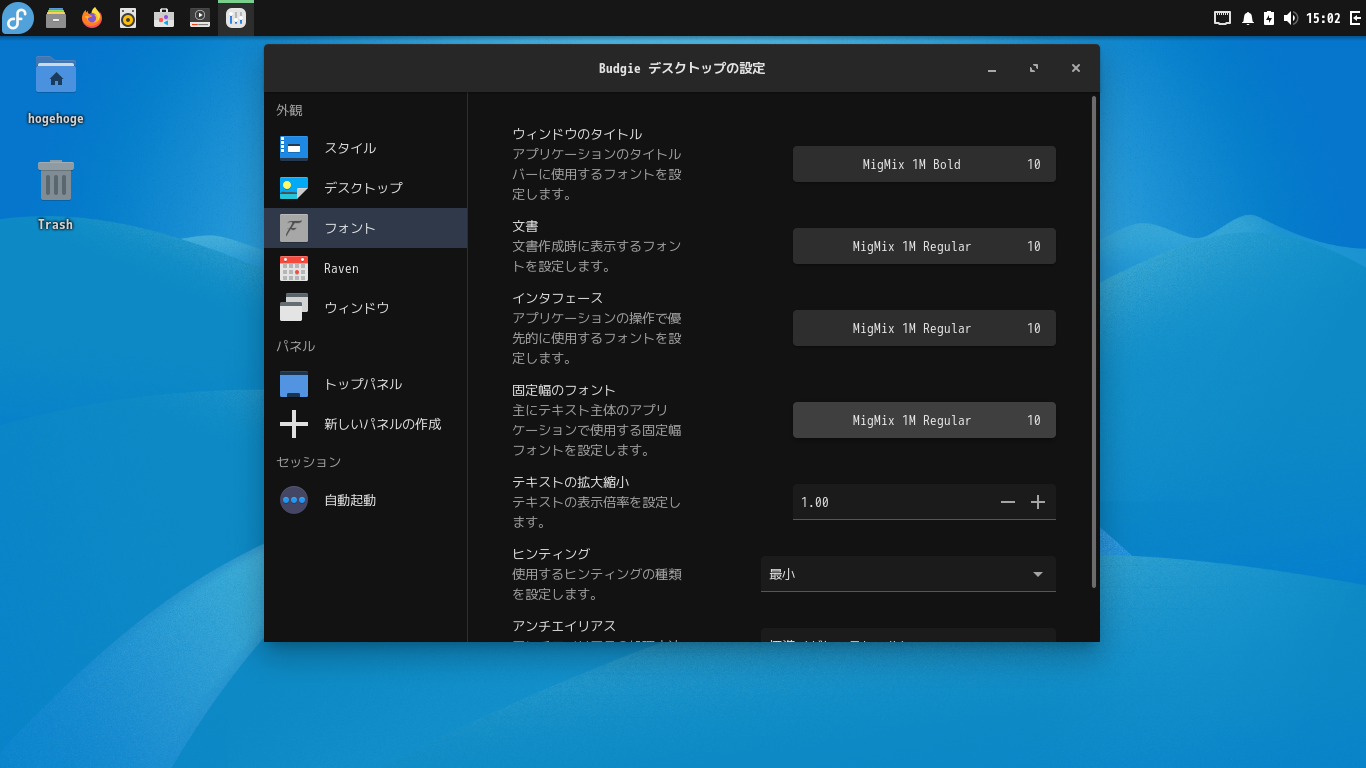Click the テキストの拡大縮小 setting label
This screenshot has width=1366, height=768.
[x=570, y=482]
